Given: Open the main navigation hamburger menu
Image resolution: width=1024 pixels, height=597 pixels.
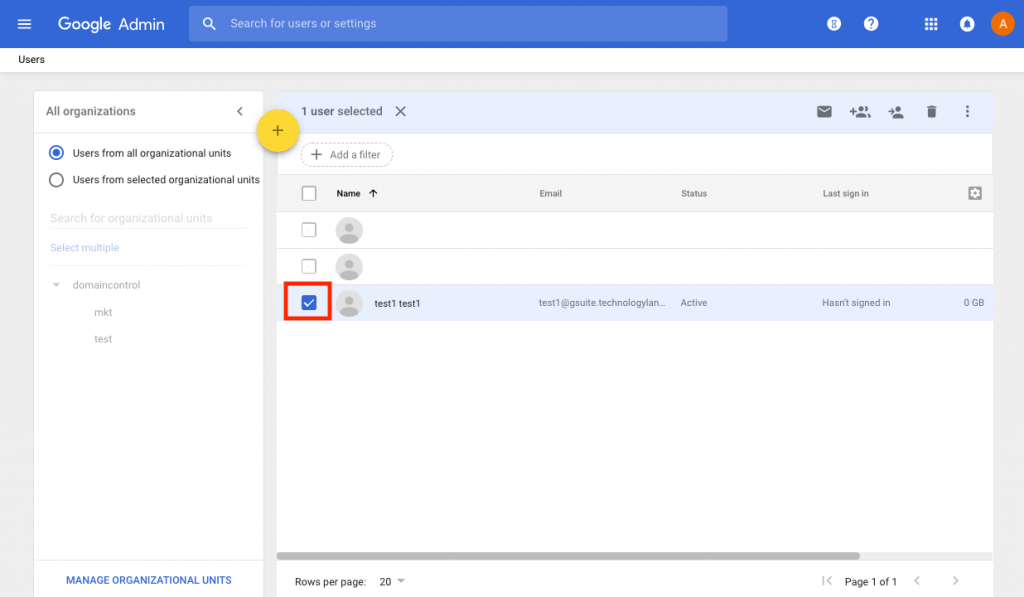Looking at the screenshot, I should point(24,23).
